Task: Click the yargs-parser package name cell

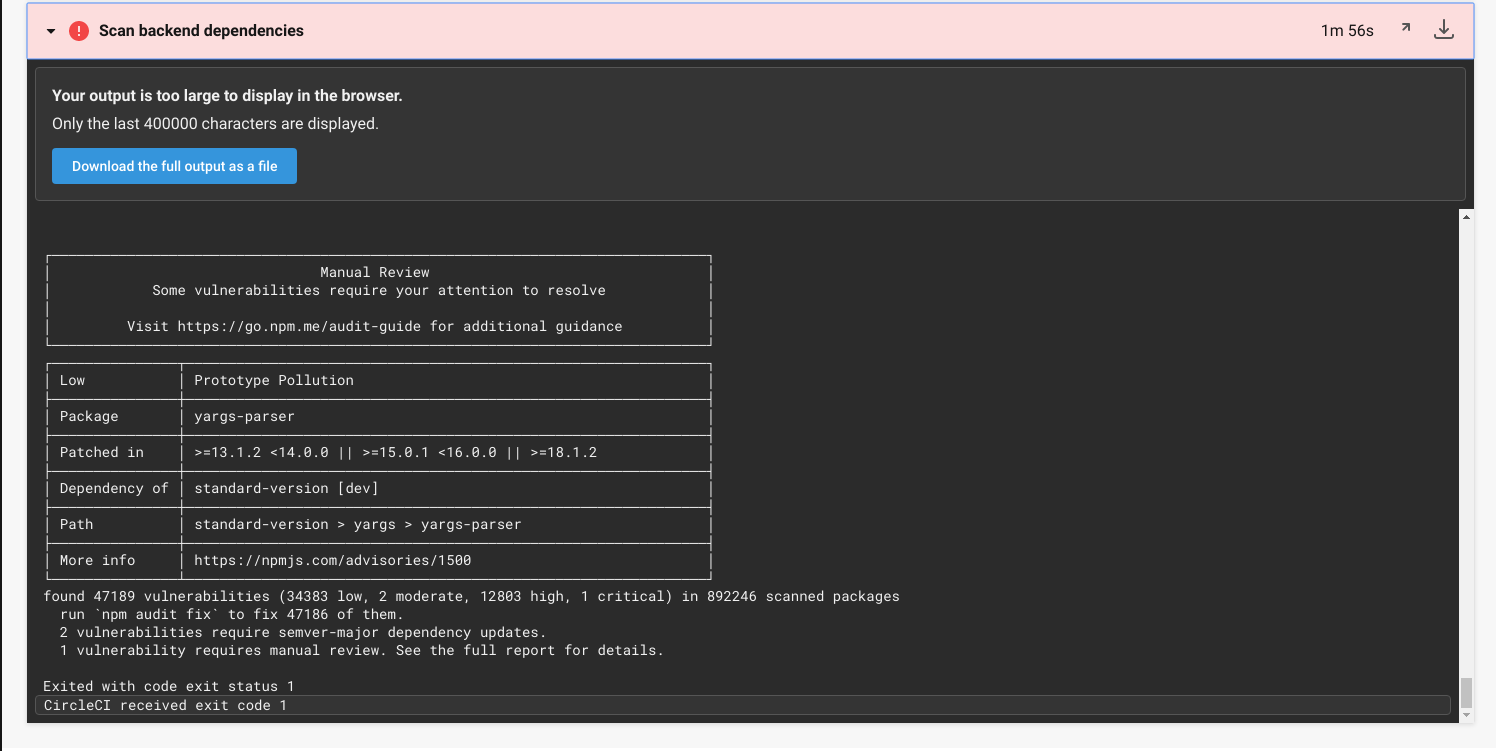Action: click(x=244, y=416)
